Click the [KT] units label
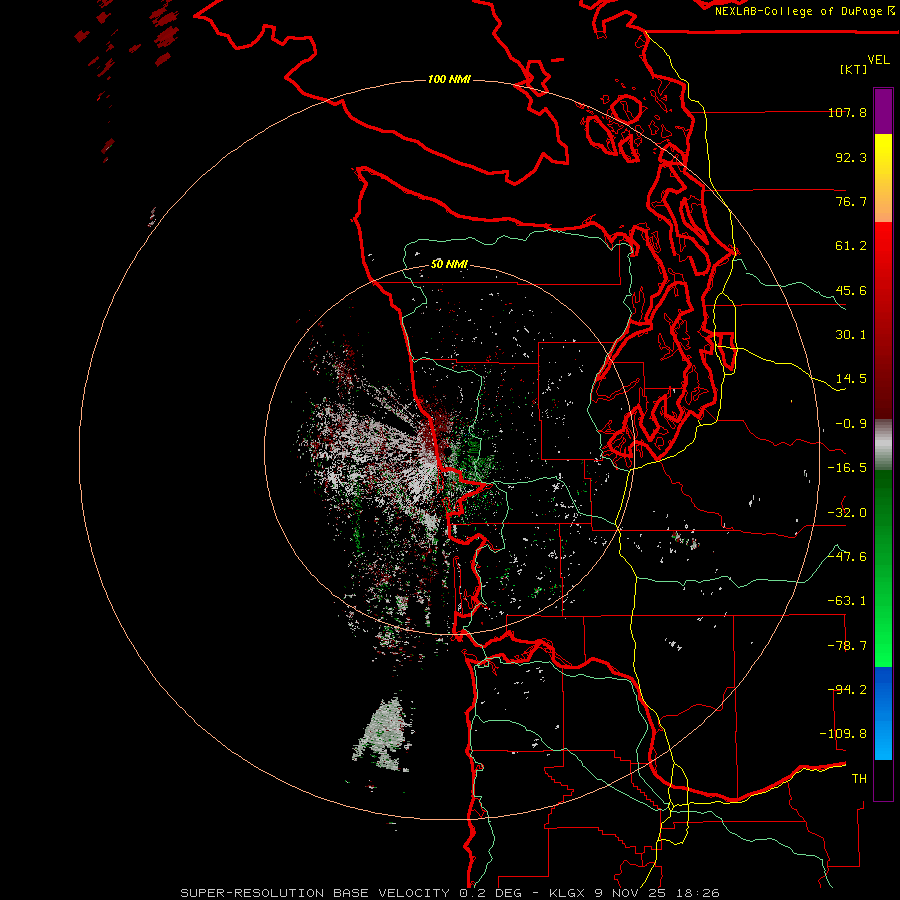900x900 pixels. (854, 69)
